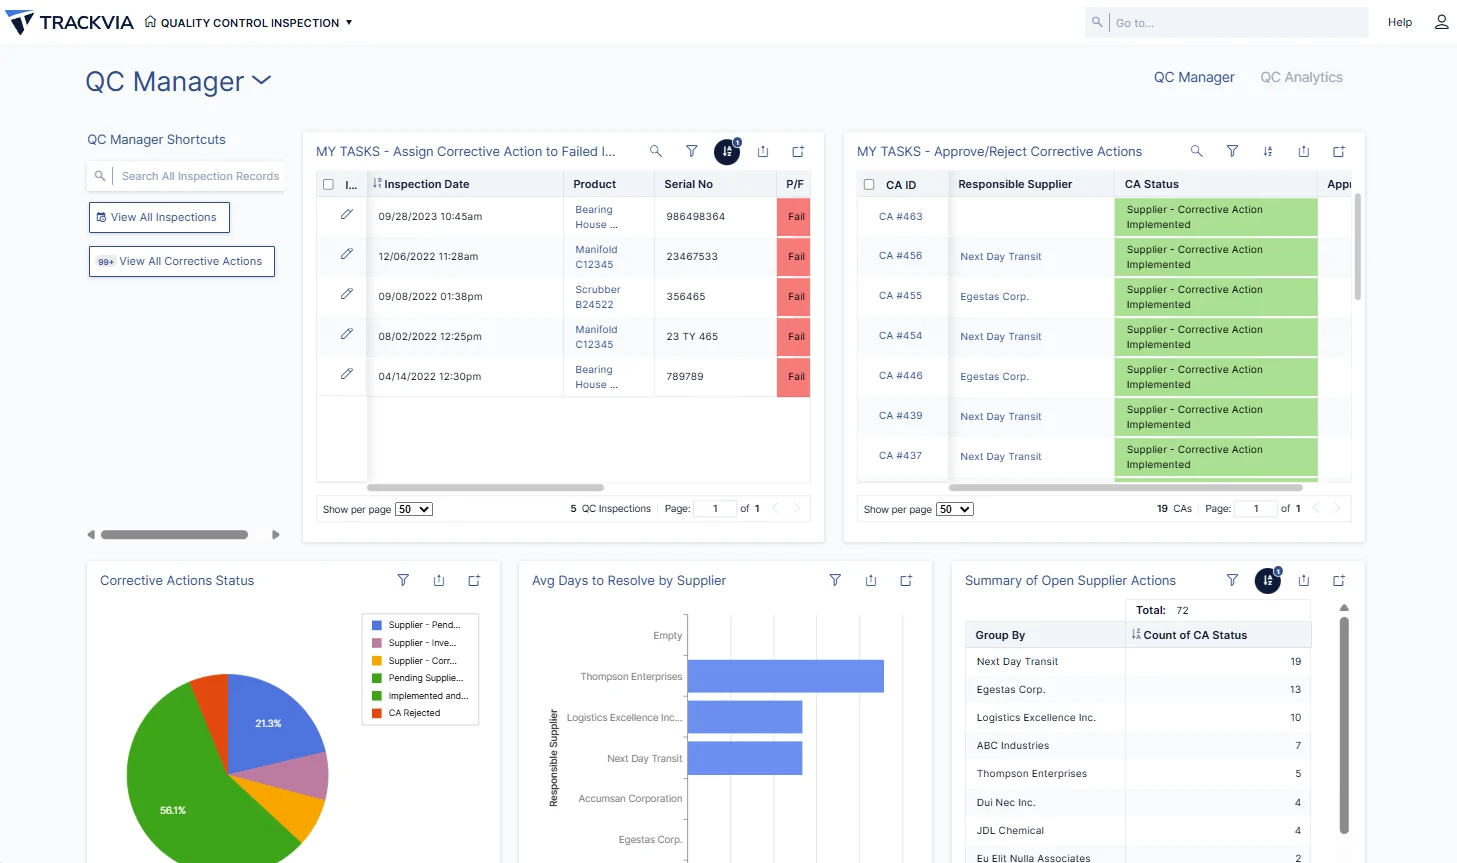Toggle the Supplier - Pend... legend swatch
1457x863 pixels.
click(x=377, y=625)
